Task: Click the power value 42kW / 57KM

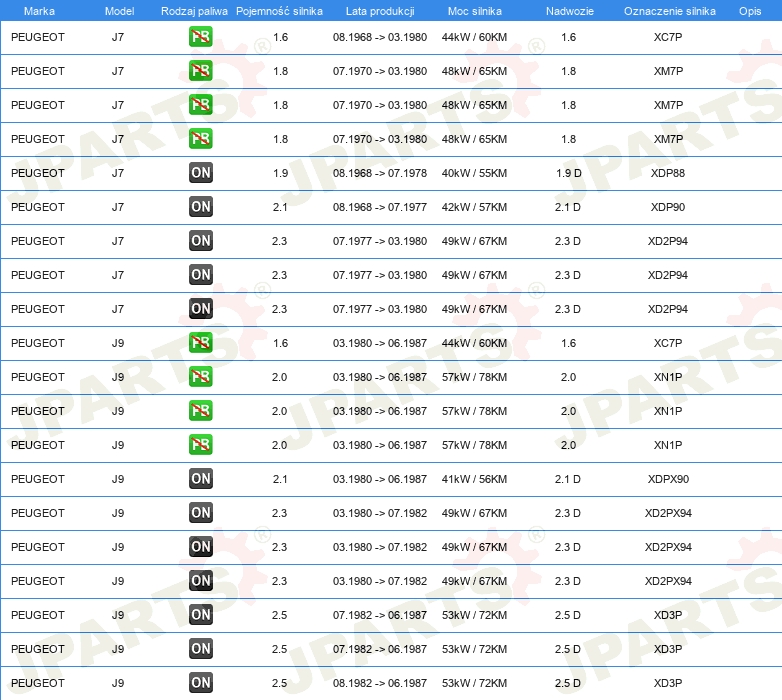Action: point(474,207)
